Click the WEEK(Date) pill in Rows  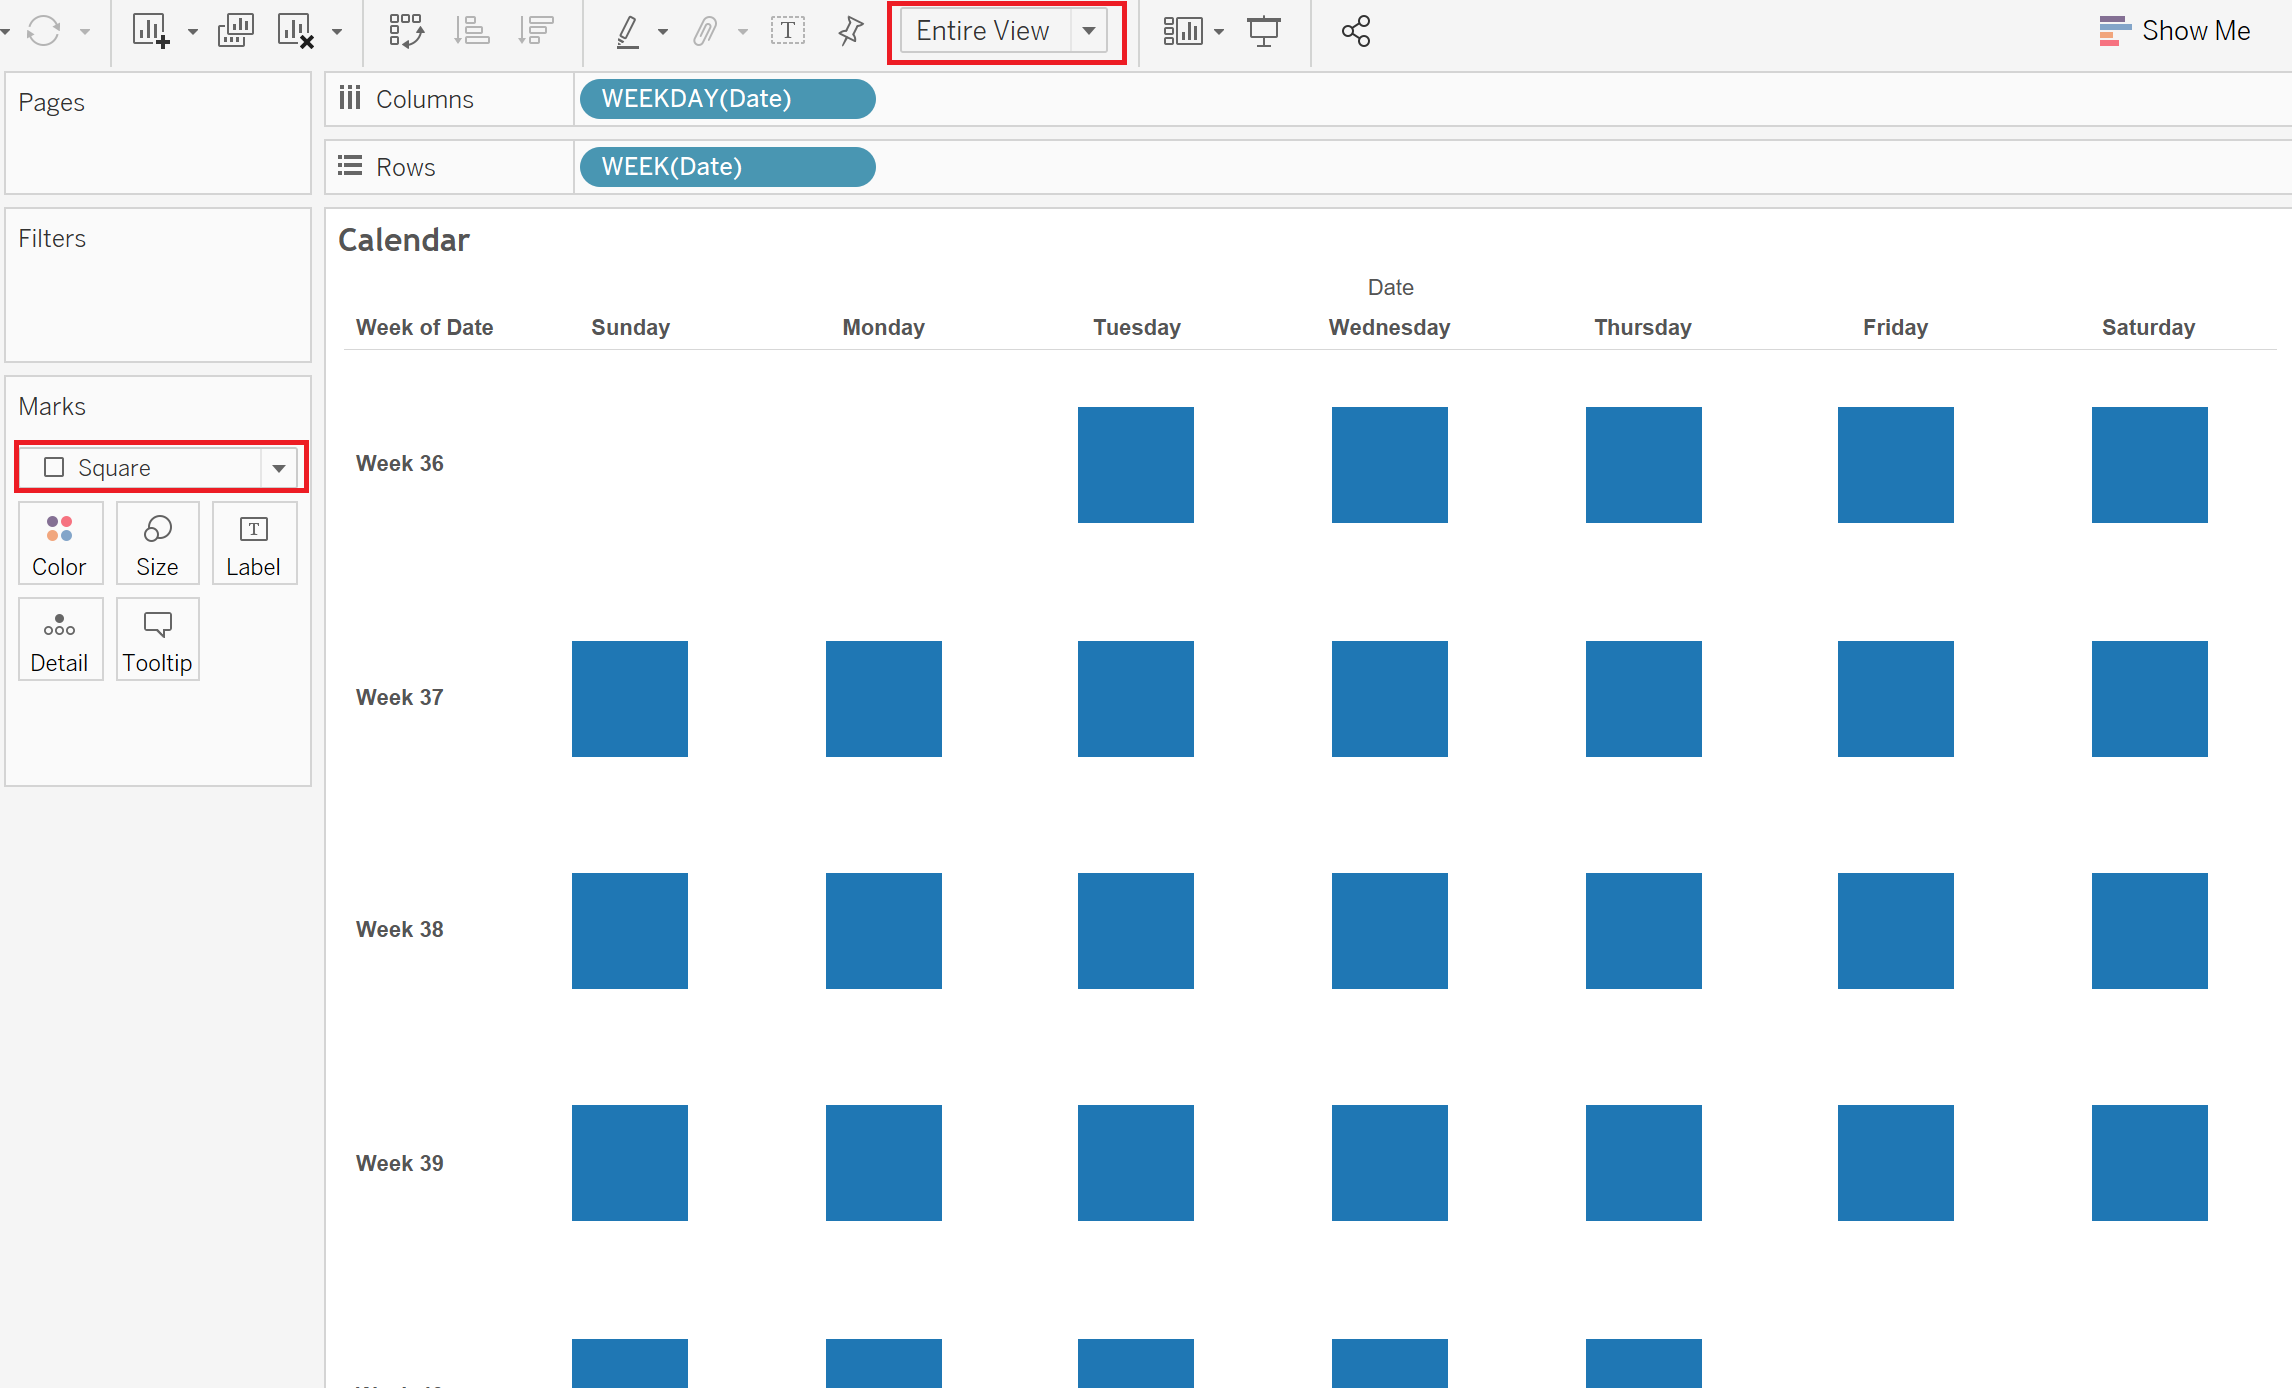click(728, 167)
